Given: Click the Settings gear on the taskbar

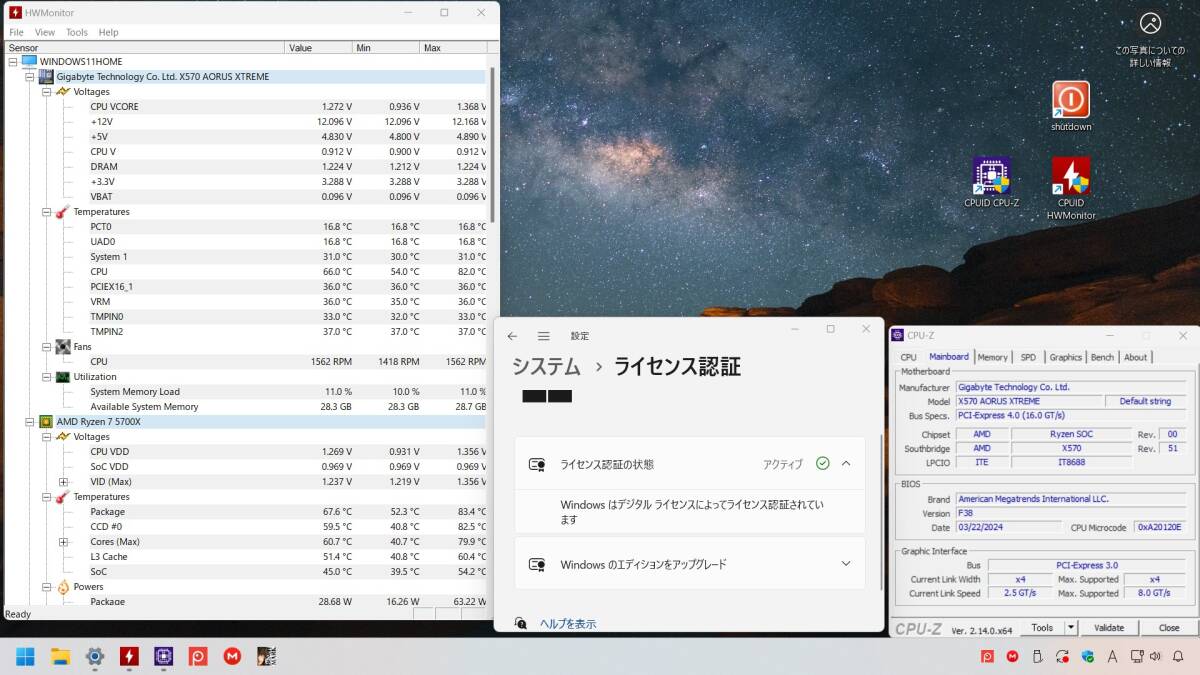Looking at the screenshot, I should (95, 656).
